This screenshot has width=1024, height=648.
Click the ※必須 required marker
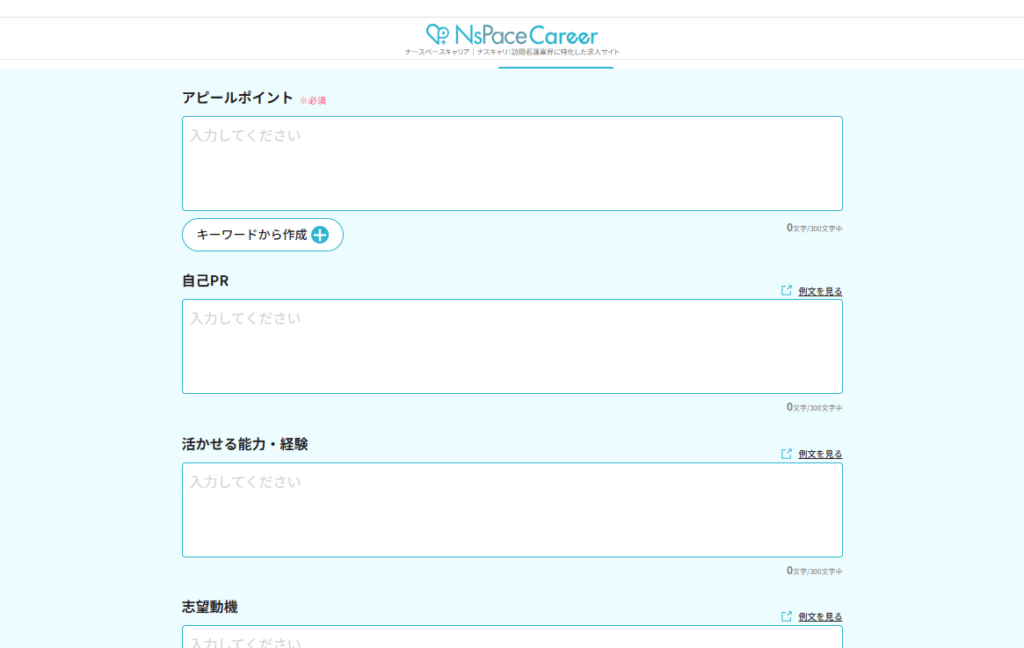point(313,101)
